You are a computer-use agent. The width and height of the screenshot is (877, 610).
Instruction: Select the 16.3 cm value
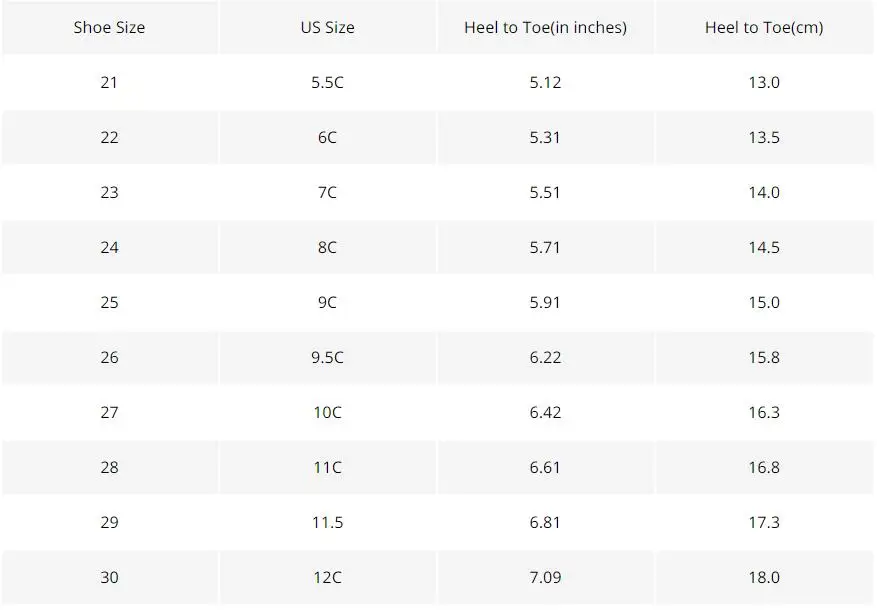pyautogui.click(x=764, y=412)
